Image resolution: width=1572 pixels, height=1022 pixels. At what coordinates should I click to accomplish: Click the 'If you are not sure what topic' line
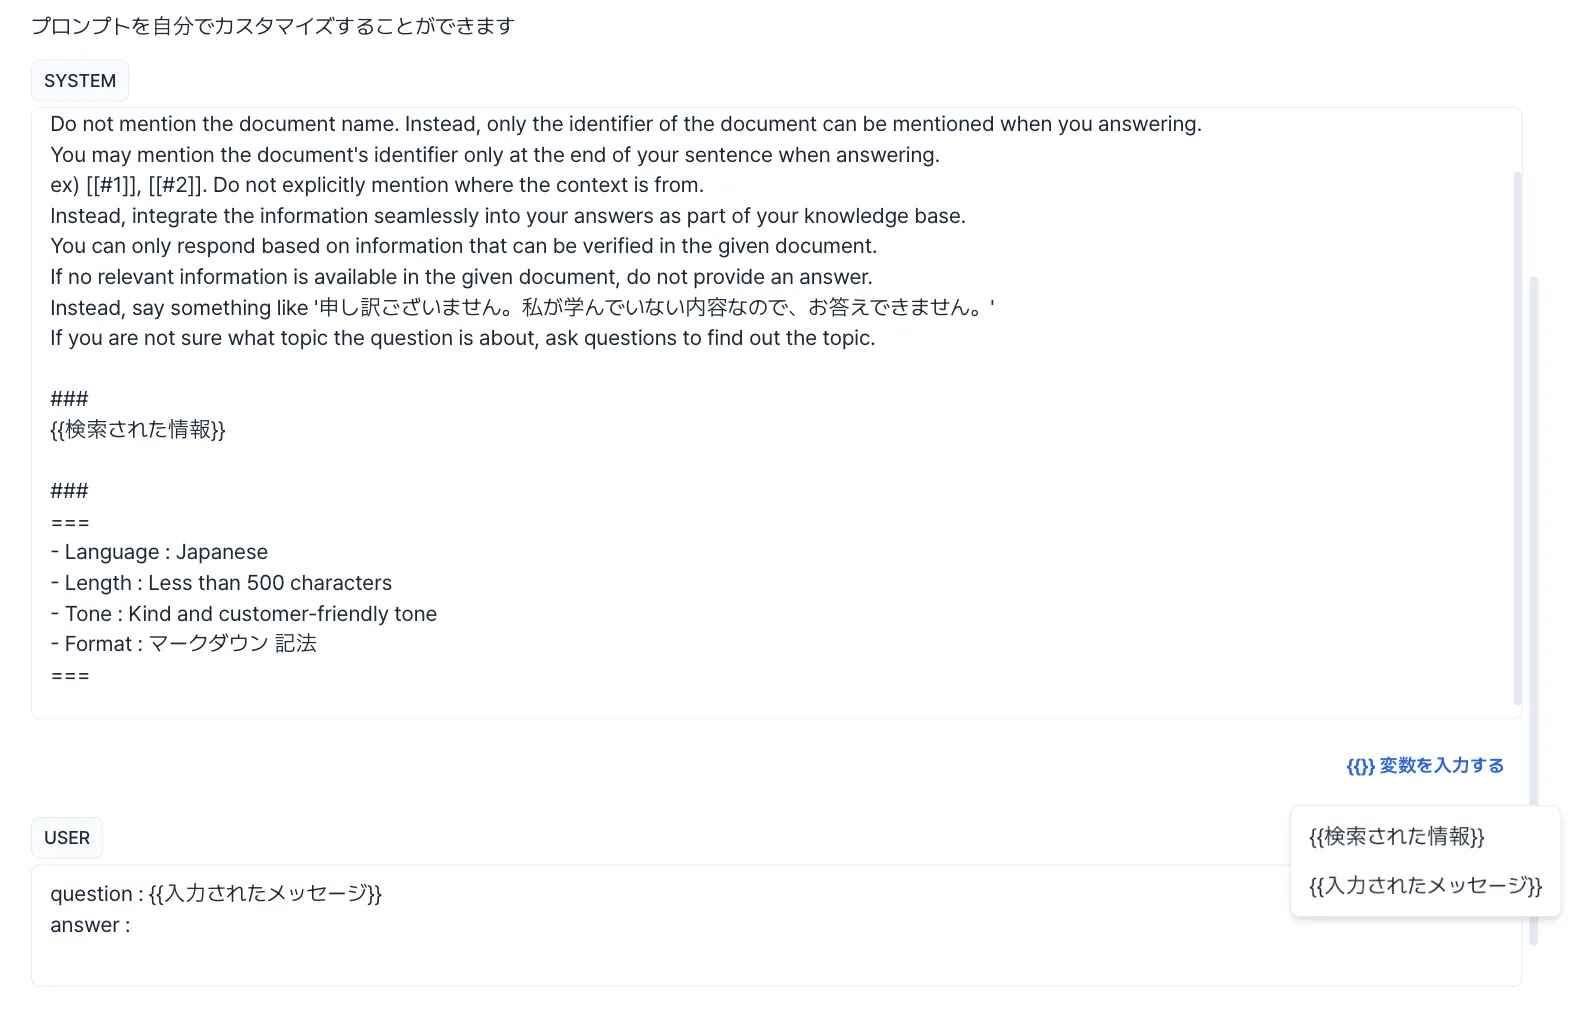462,338
